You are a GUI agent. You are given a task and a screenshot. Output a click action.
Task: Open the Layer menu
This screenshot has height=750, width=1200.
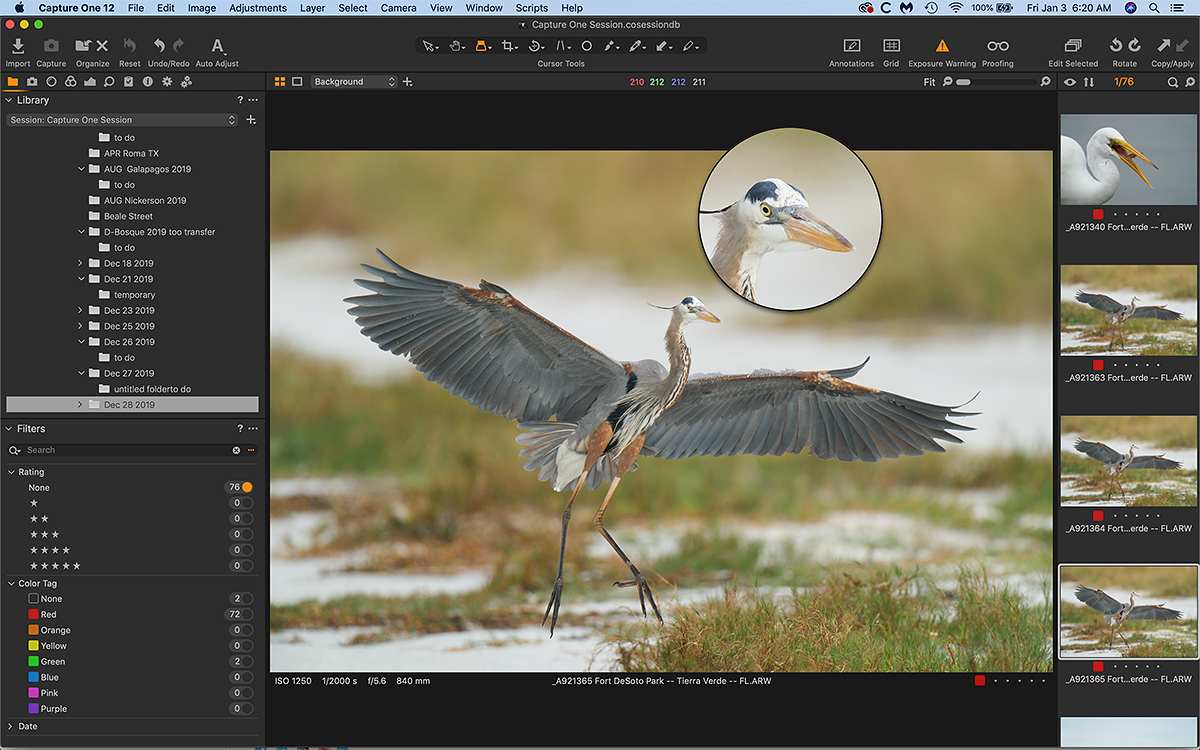pyautogui.click(x=312, y=8)
